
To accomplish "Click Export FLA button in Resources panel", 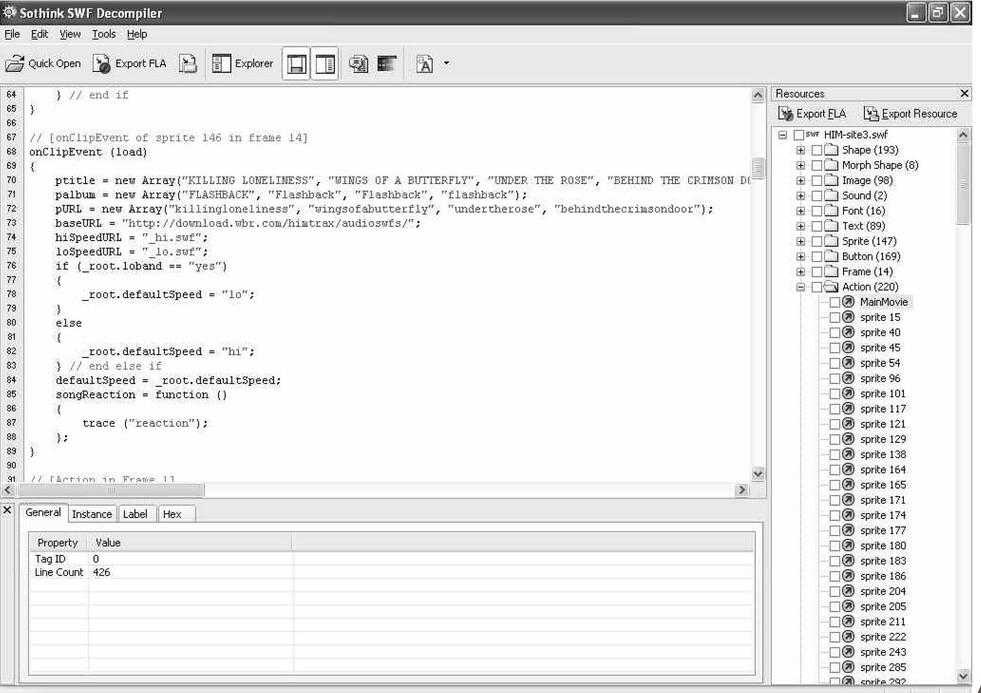I will coord(812,114).
